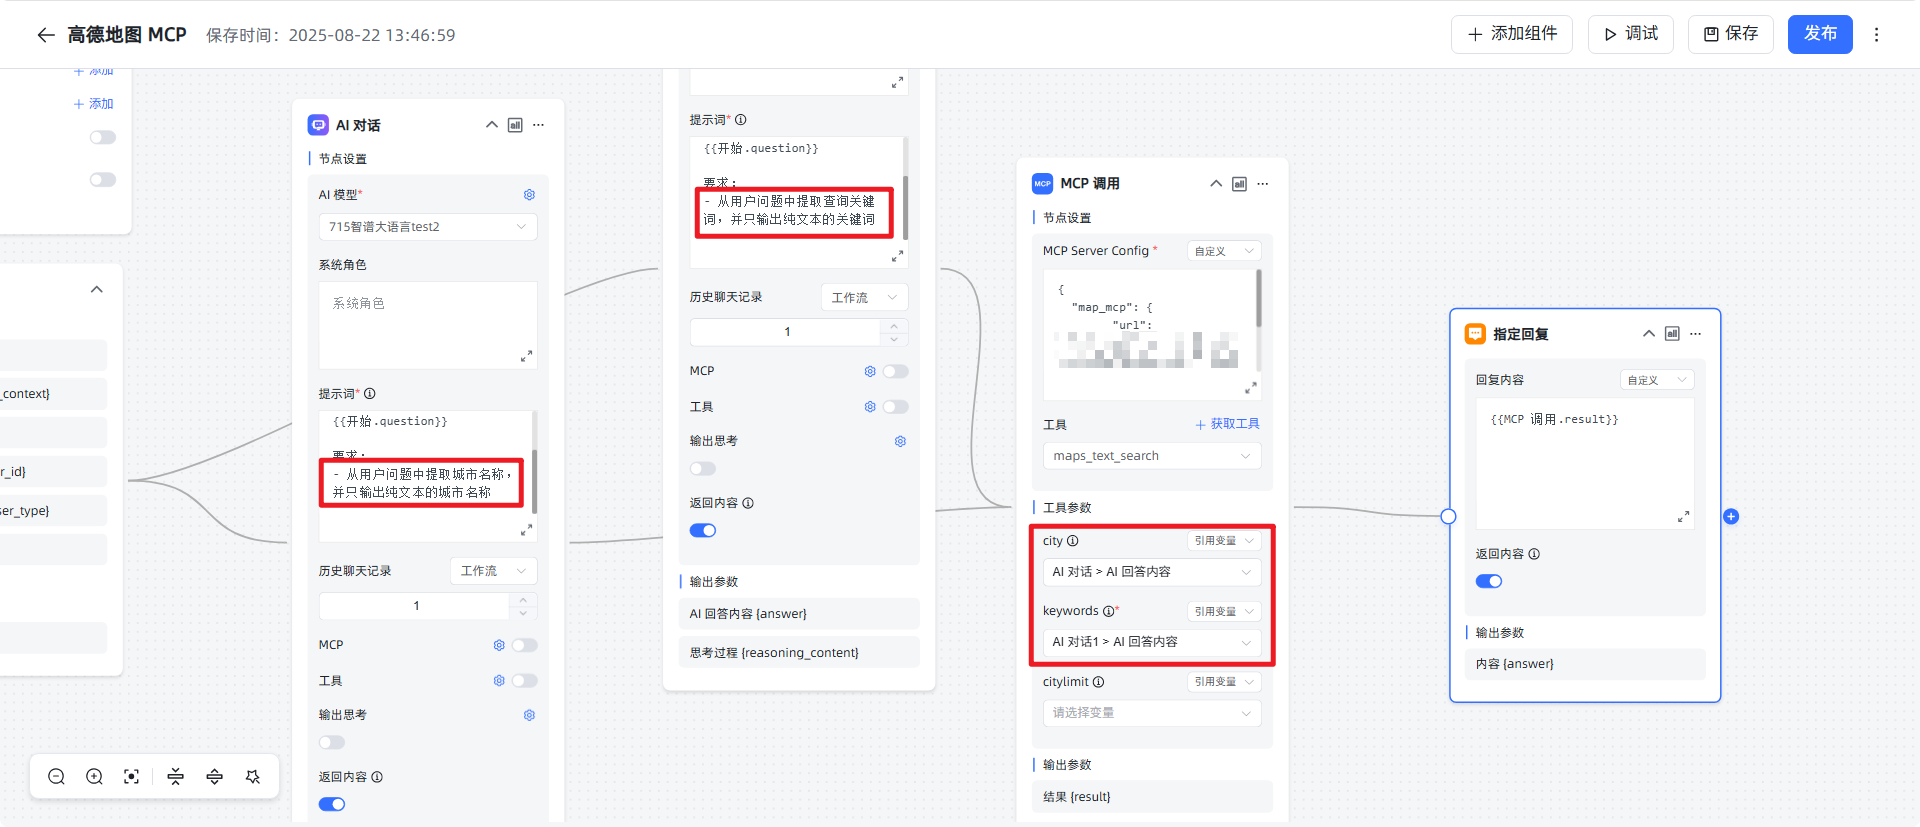Toggle MCP switch in middle AI node
Screen dimensions: 1920x827
pos(896,371)
